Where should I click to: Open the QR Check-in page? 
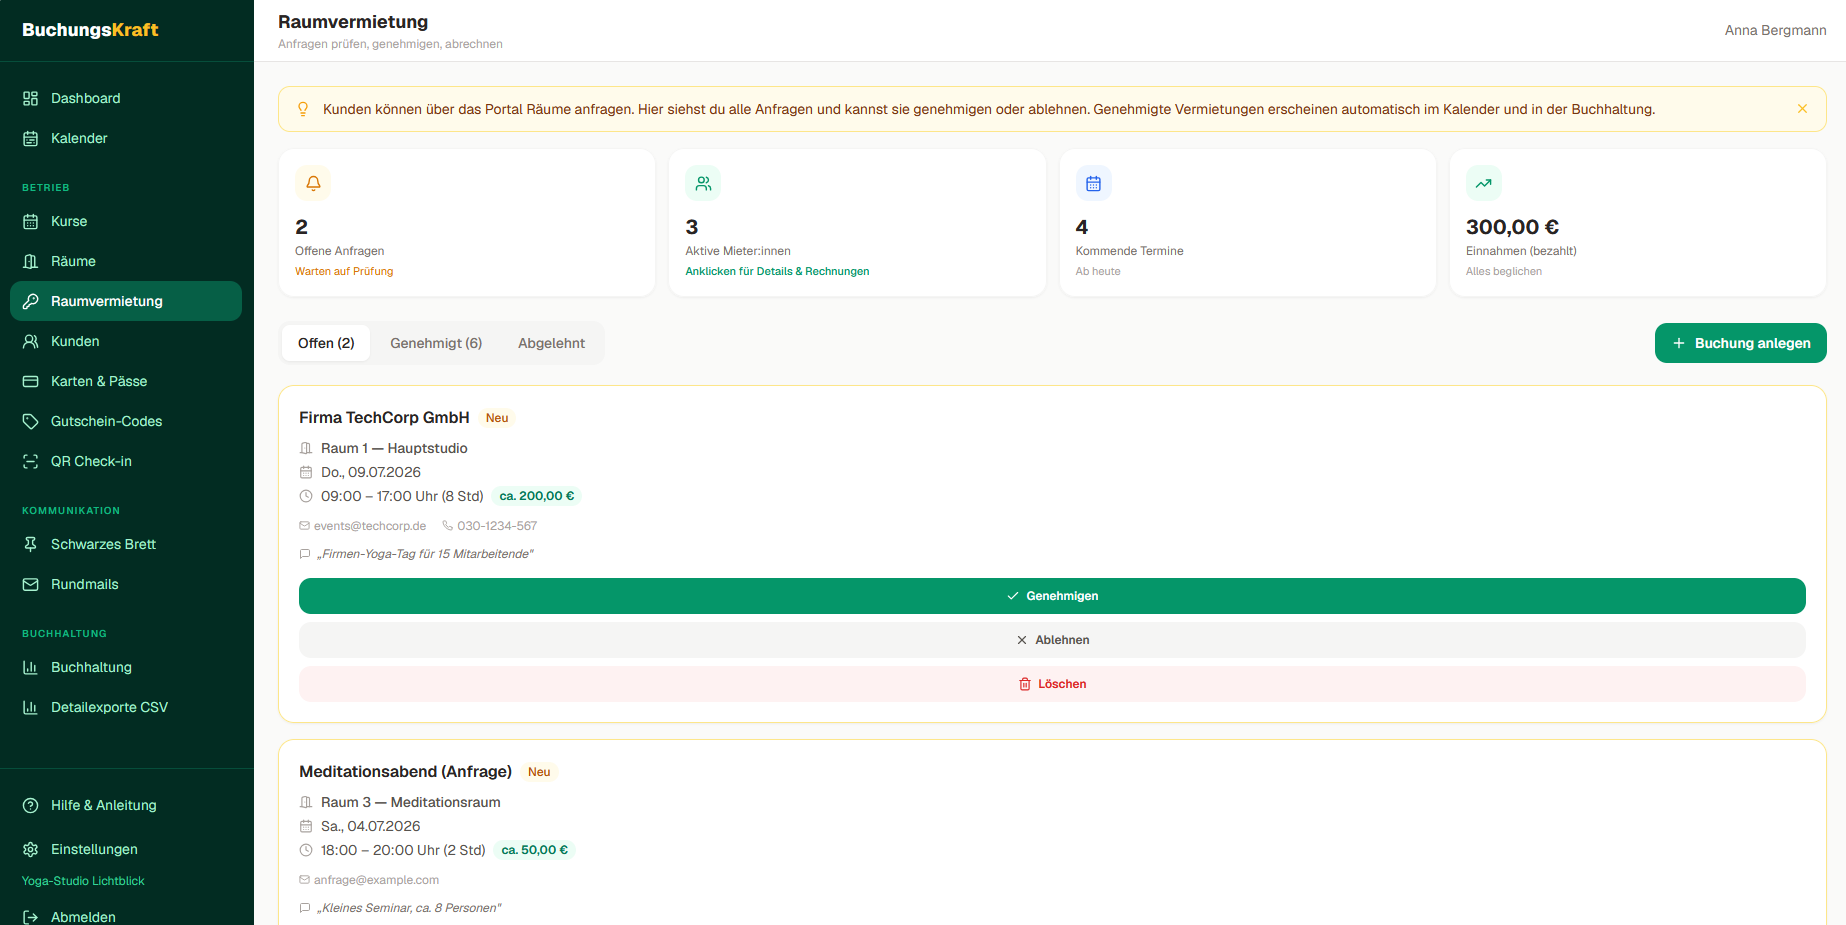[x=126, y=461]
